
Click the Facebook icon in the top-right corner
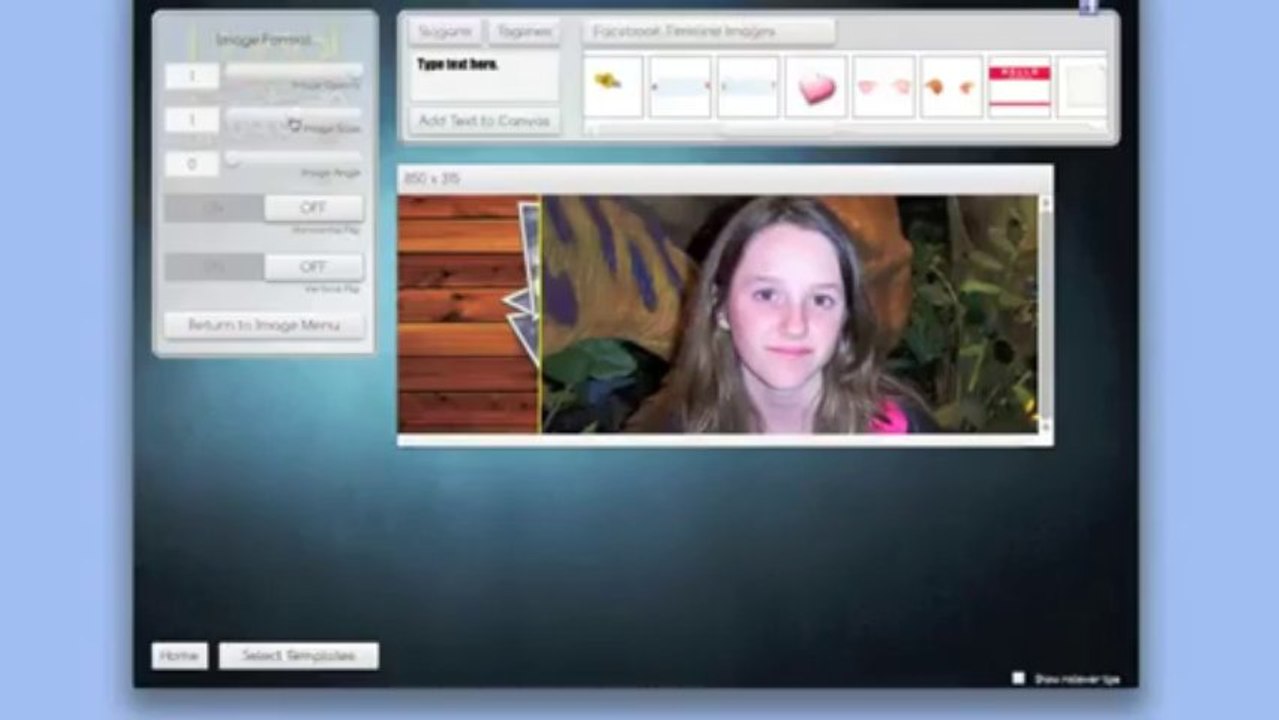[1089, 6]
